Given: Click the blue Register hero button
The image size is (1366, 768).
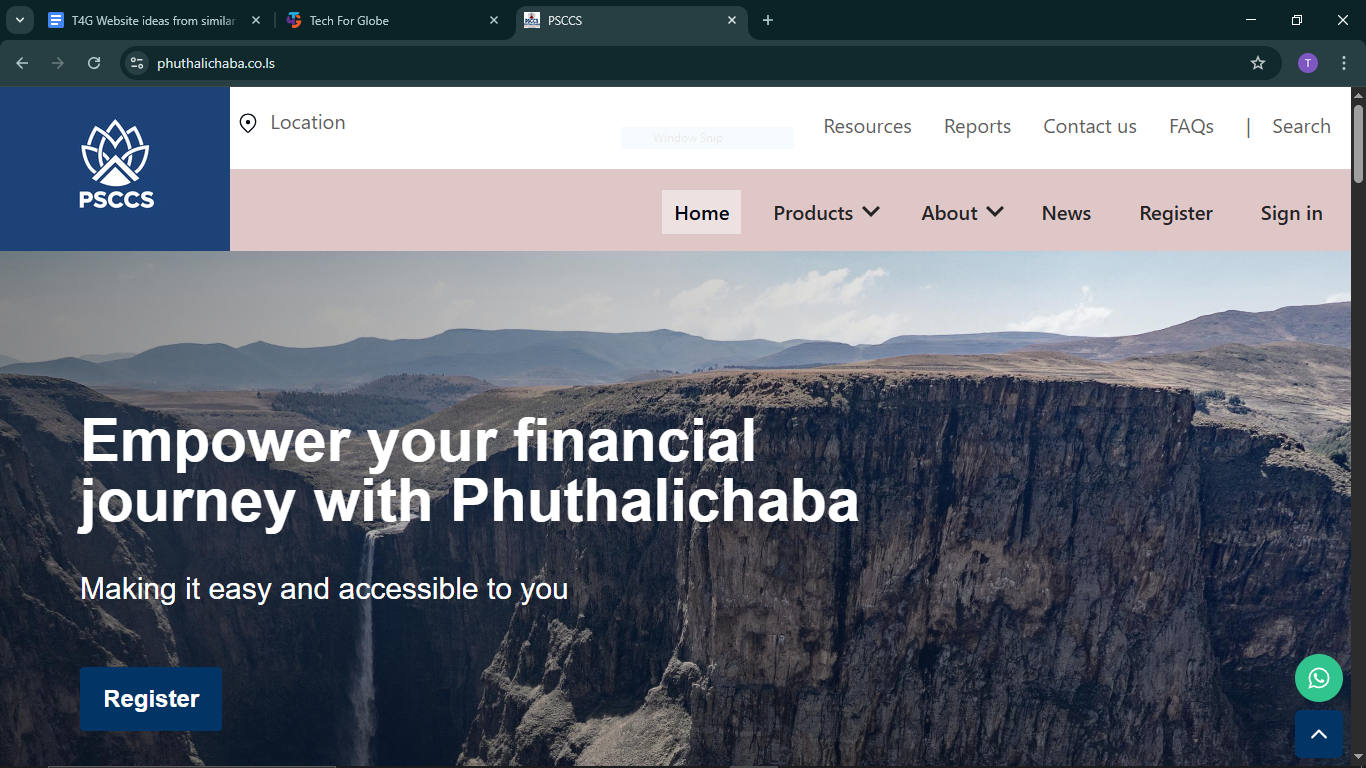Looking at the screenshot, I should click(x=151, y=699).
